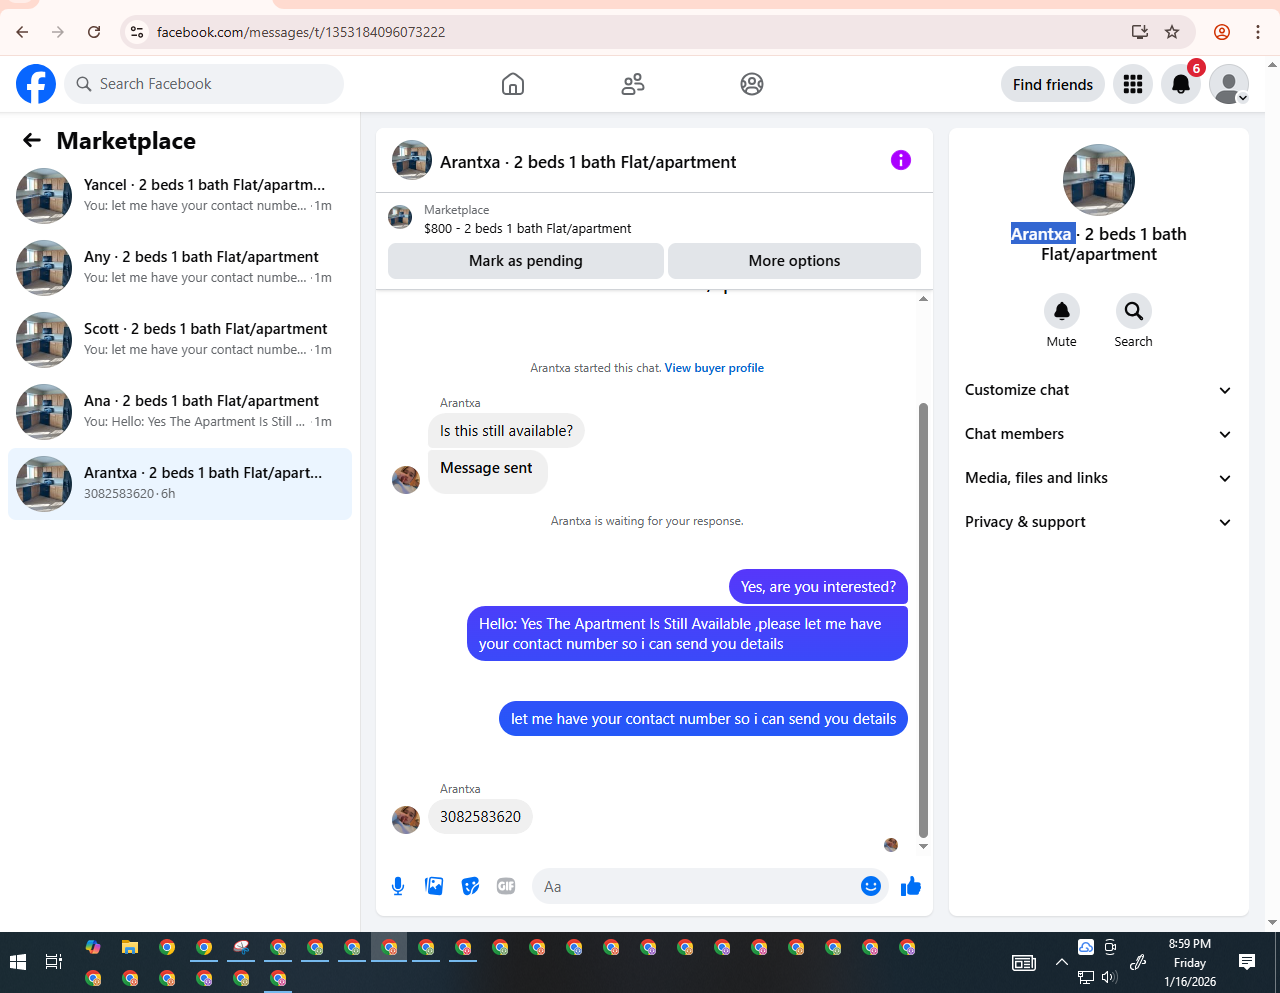Image resolution: width=1280 pixels, height=993 pixels.
Task: Open Windows action center notifications
Action: [1247, 962]
